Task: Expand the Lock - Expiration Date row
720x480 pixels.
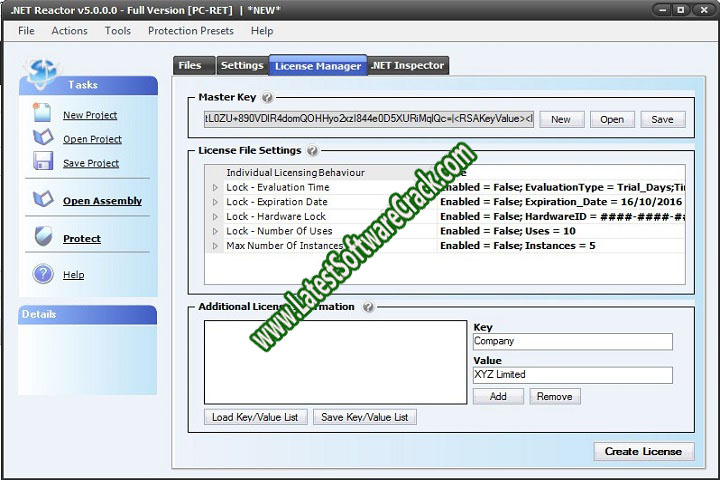Action: pyautogui.click(x=214, y=202)
